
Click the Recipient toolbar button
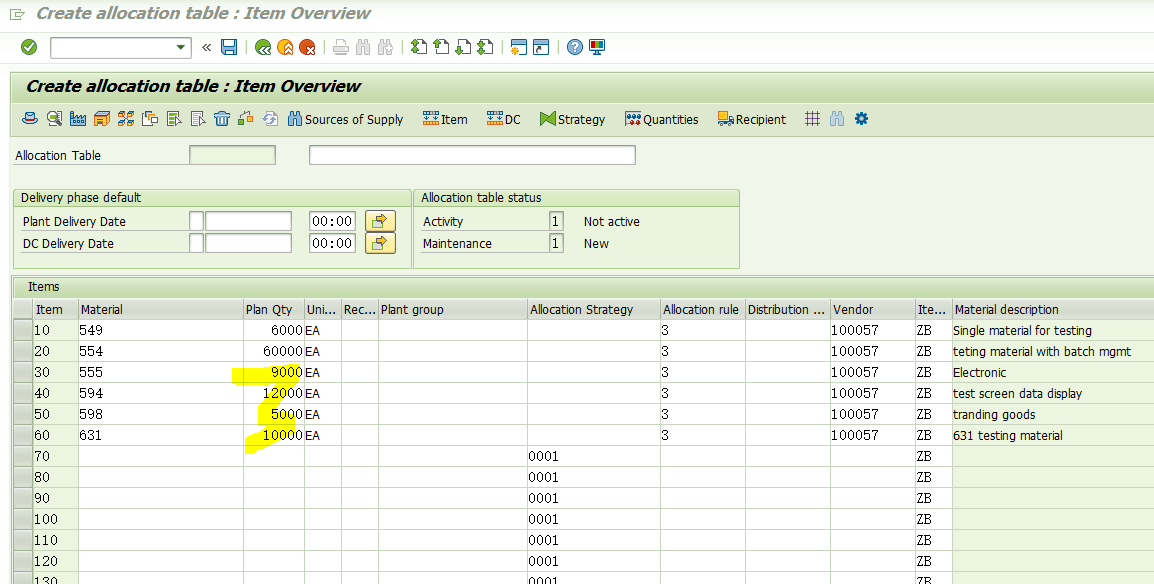pos(751,119)
